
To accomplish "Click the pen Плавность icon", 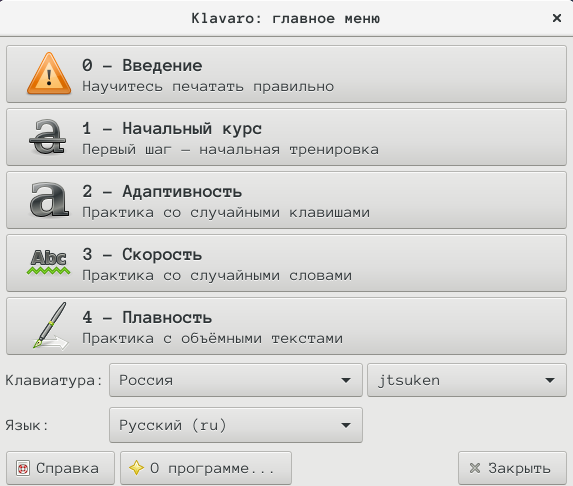I will (50, 326).
